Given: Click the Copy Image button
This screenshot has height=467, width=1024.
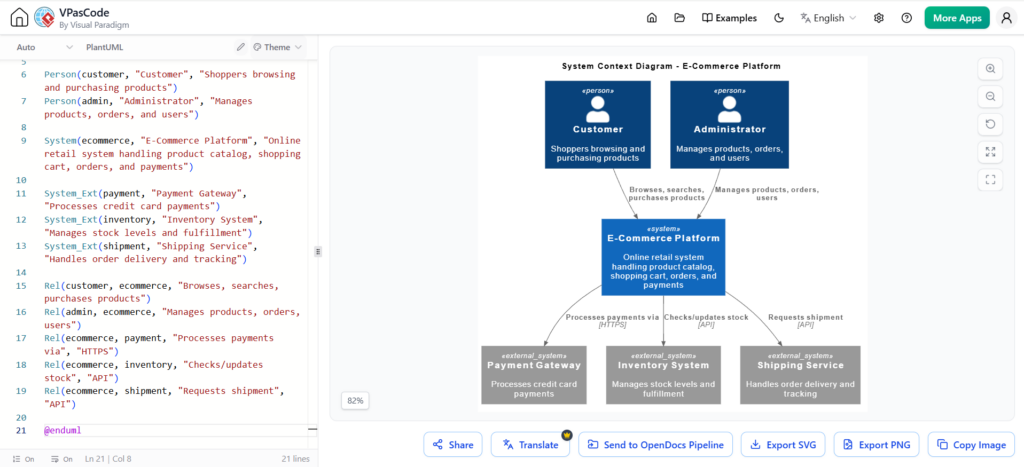Looking at the screenshot, I should coord(971,445).
